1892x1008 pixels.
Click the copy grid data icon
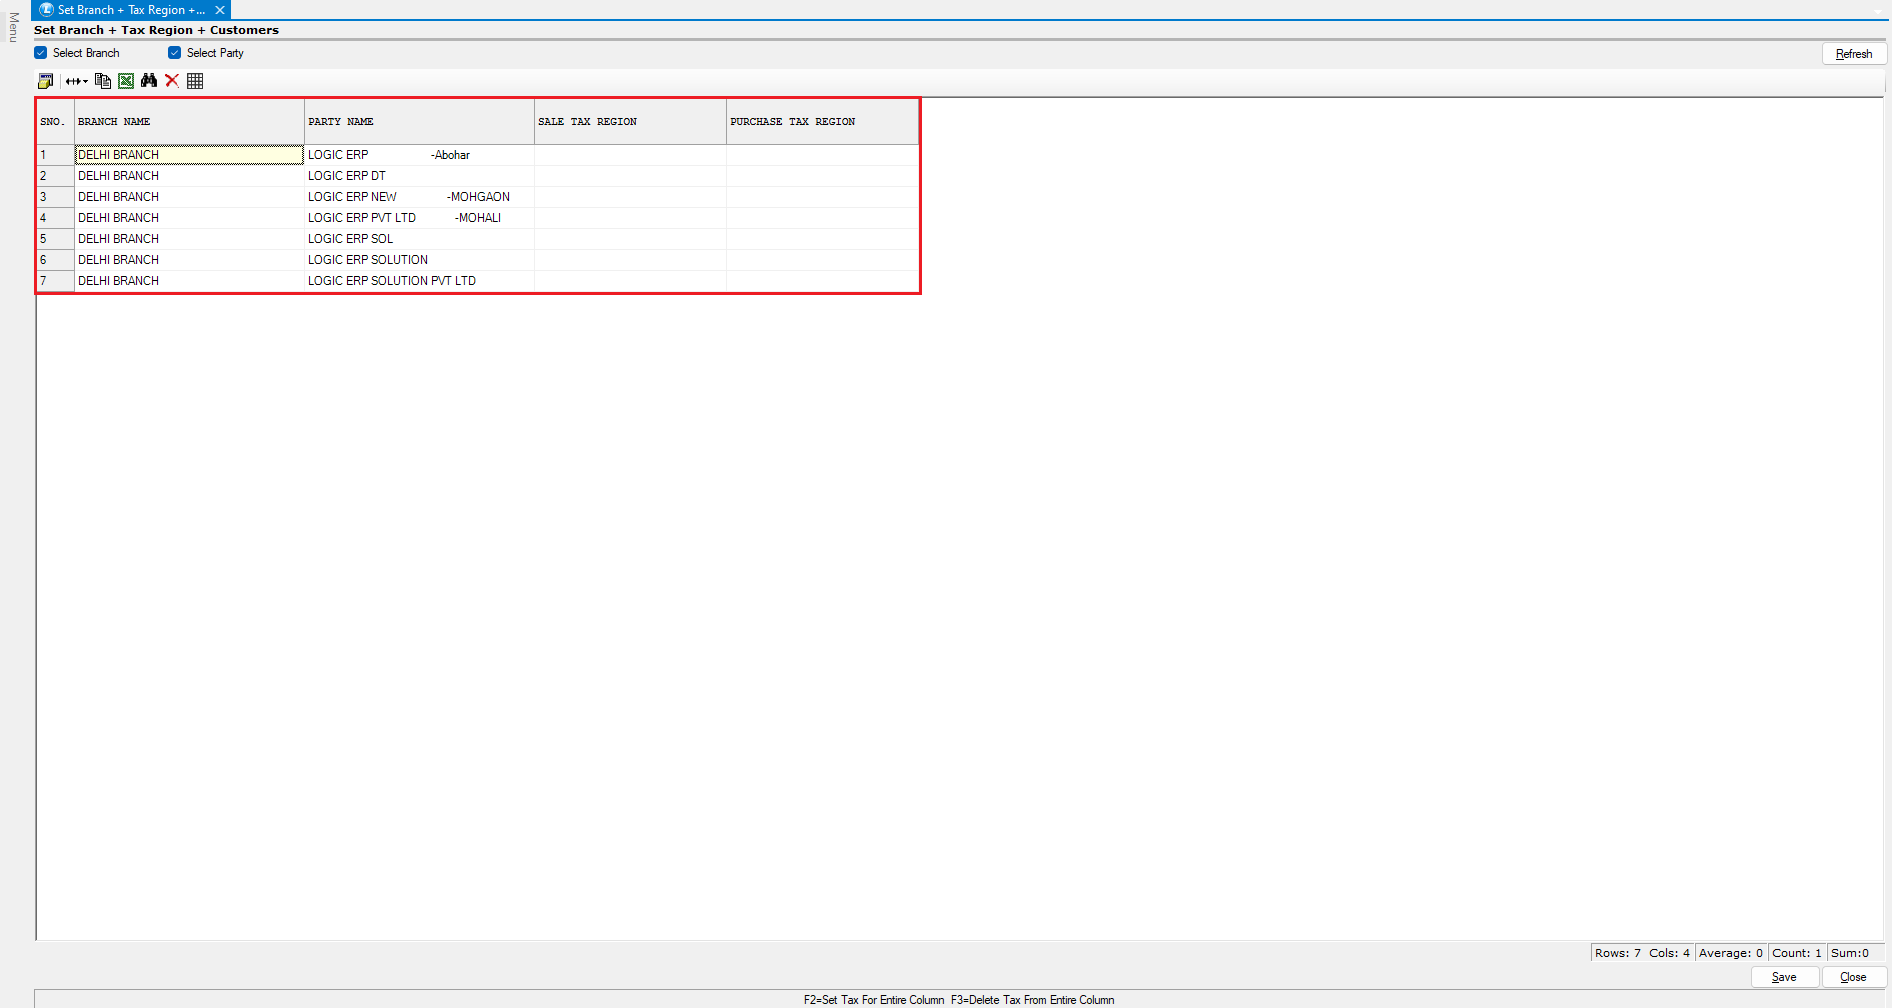tap(102, 81)
